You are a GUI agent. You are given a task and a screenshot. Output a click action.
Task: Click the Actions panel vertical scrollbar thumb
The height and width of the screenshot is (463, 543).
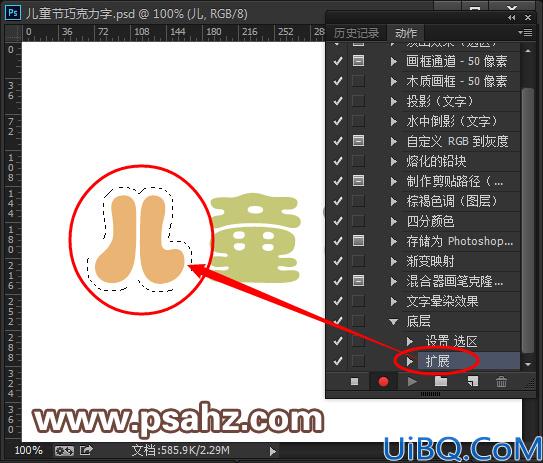[x=528, y=220]
